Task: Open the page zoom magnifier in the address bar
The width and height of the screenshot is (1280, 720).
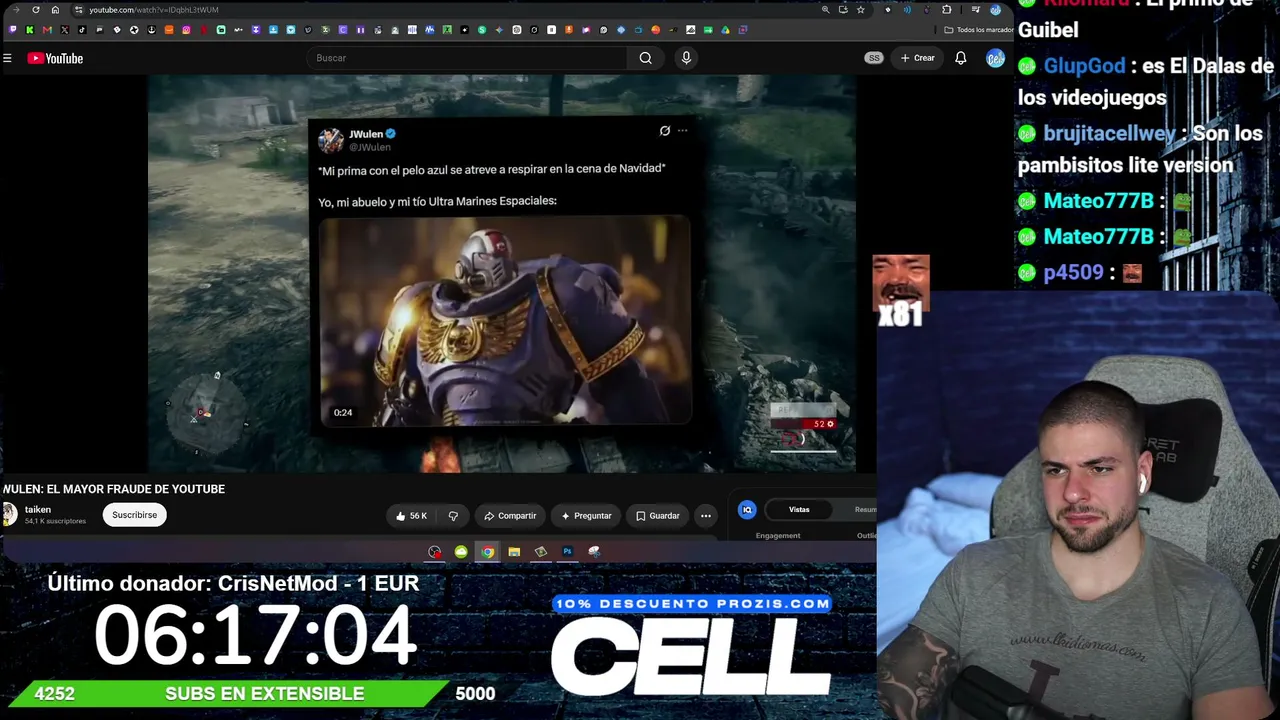Action: (x=825, y=10)
